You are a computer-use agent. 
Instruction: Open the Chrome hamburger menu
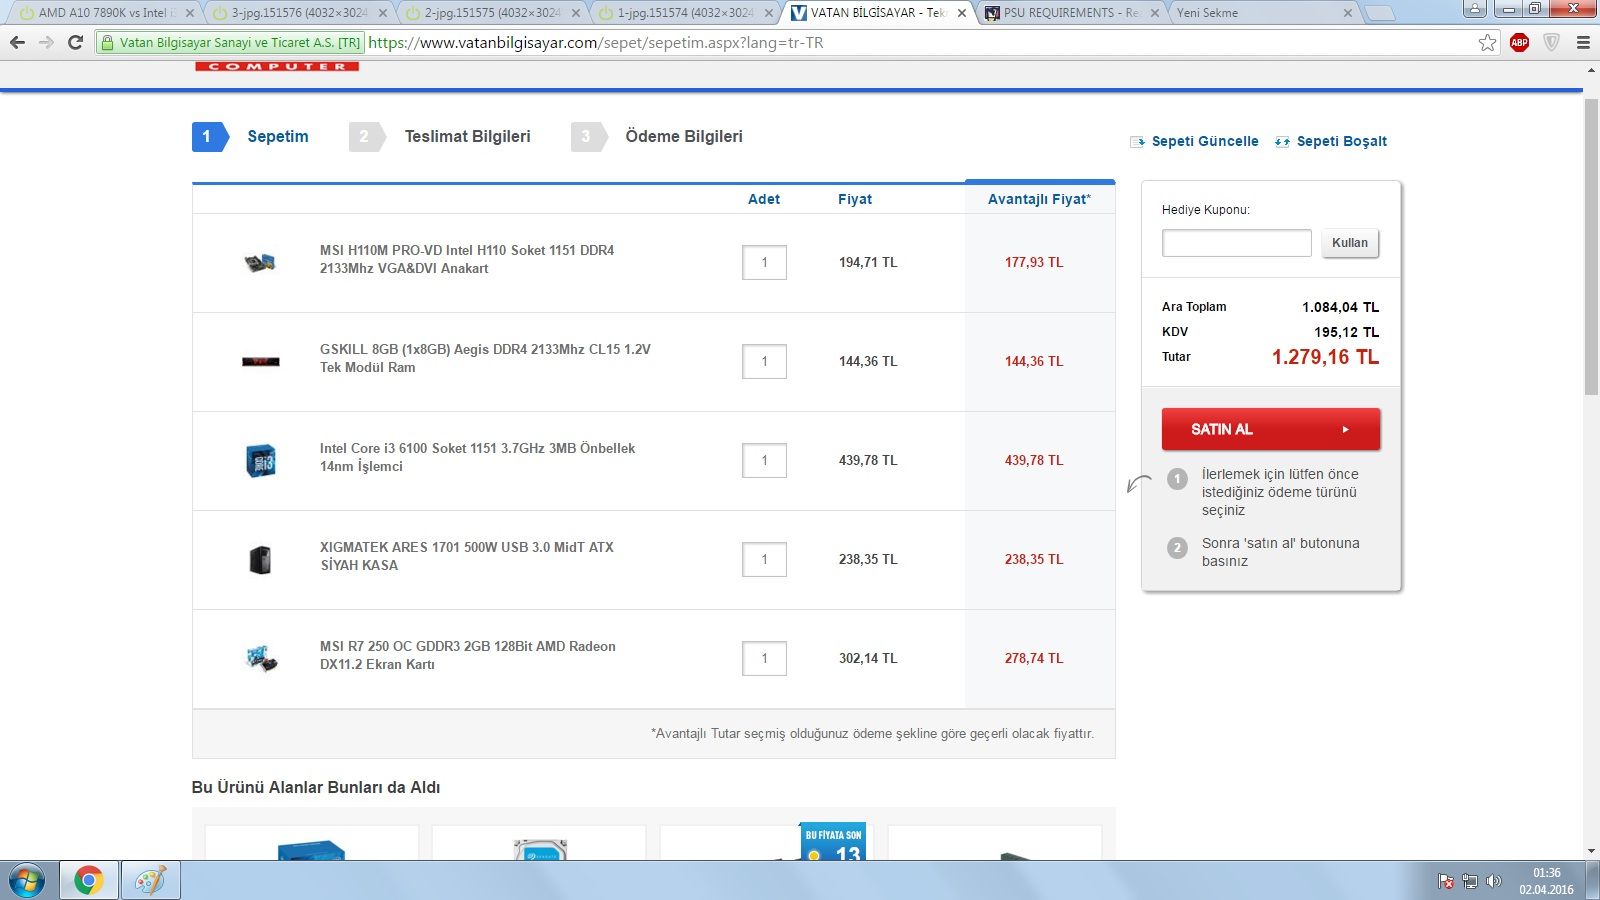click(1583, 42)
